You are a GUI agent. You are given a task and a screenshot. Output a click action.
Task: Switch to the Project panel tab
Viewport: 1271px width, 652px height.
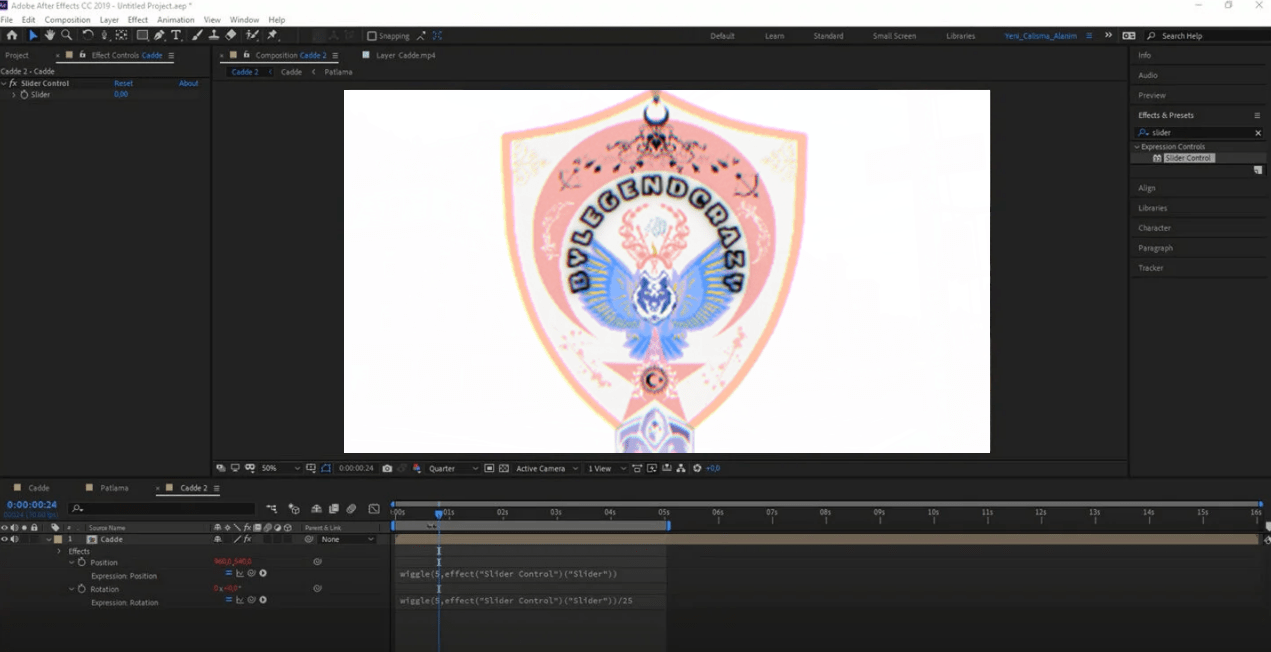click(17, 55)
